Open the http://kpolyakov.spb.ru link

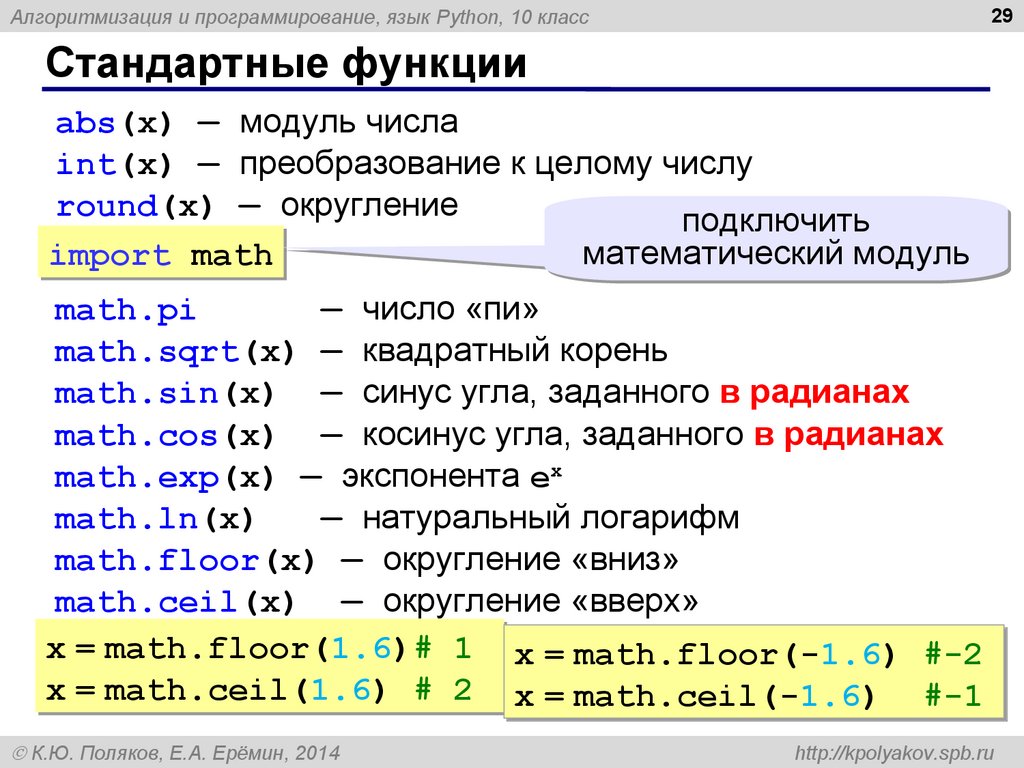point(895,753)
